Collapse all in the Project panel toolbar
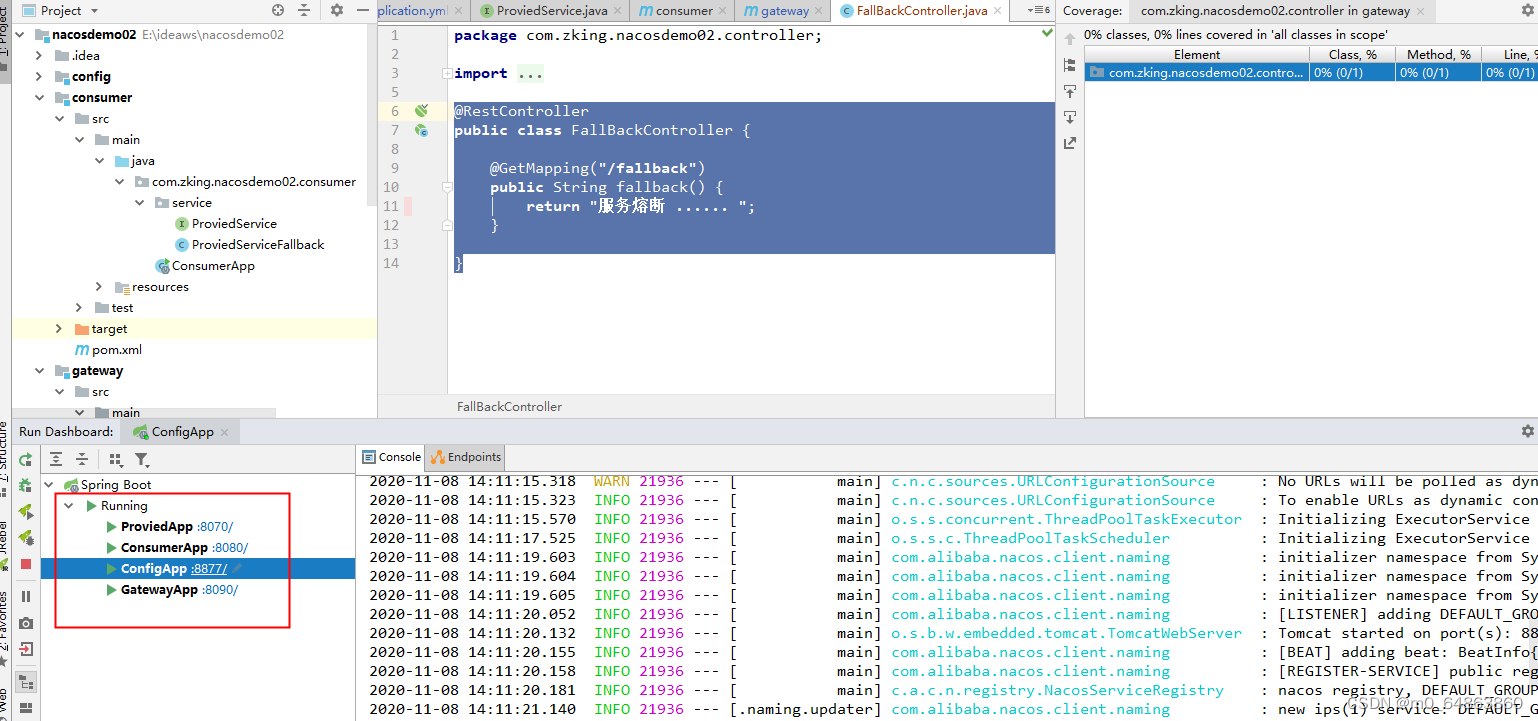1538x721 pixels. 304,10
